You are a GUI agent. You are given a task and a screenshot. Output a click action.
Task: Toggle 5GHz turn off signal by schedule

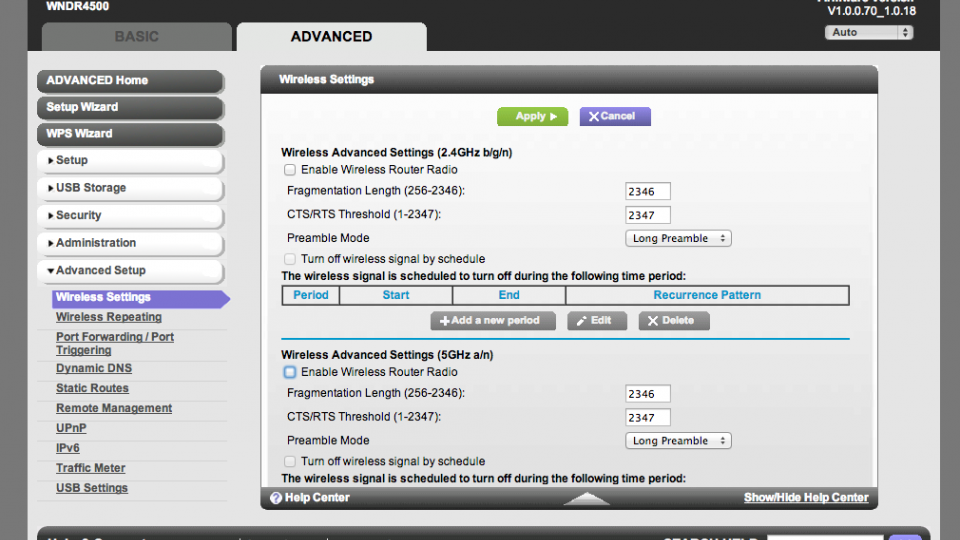(290, 462)
